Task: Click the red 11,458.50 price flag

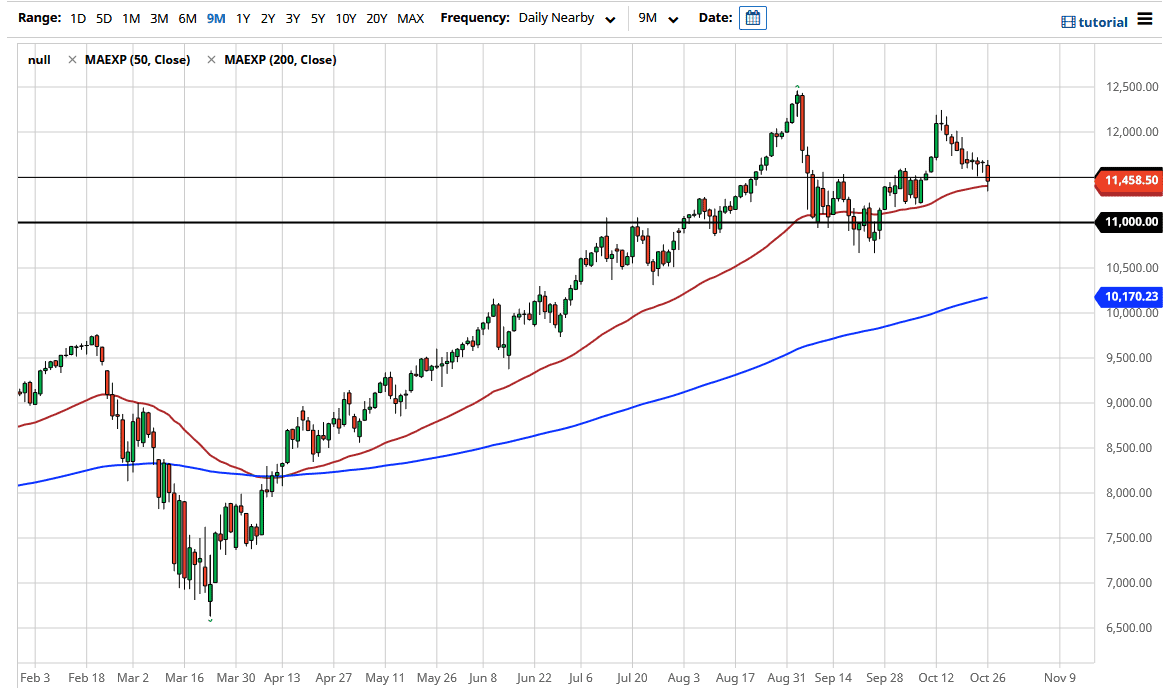Action: point(1128,182)
